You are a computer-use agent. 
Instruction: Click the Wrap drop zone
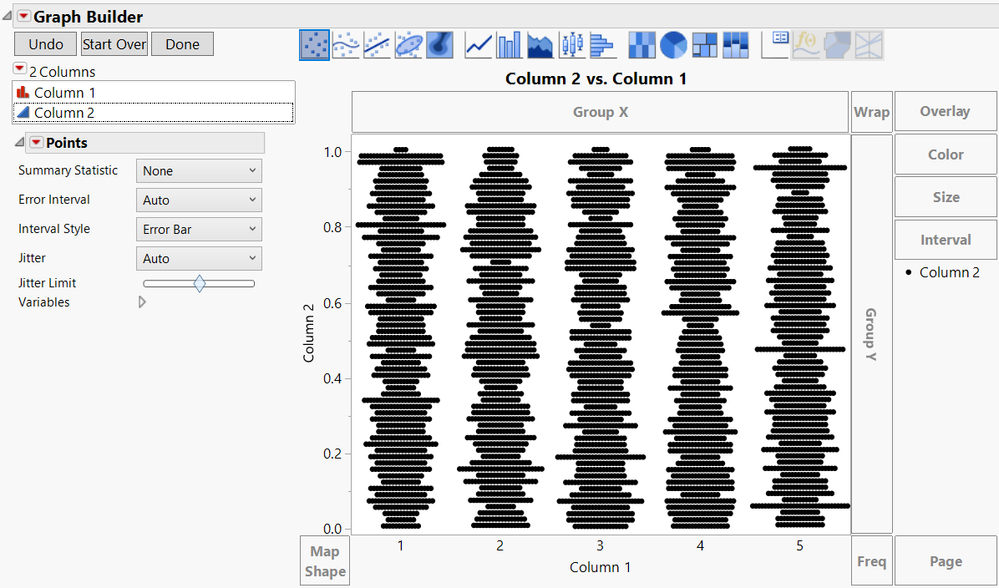click(872, 111)
